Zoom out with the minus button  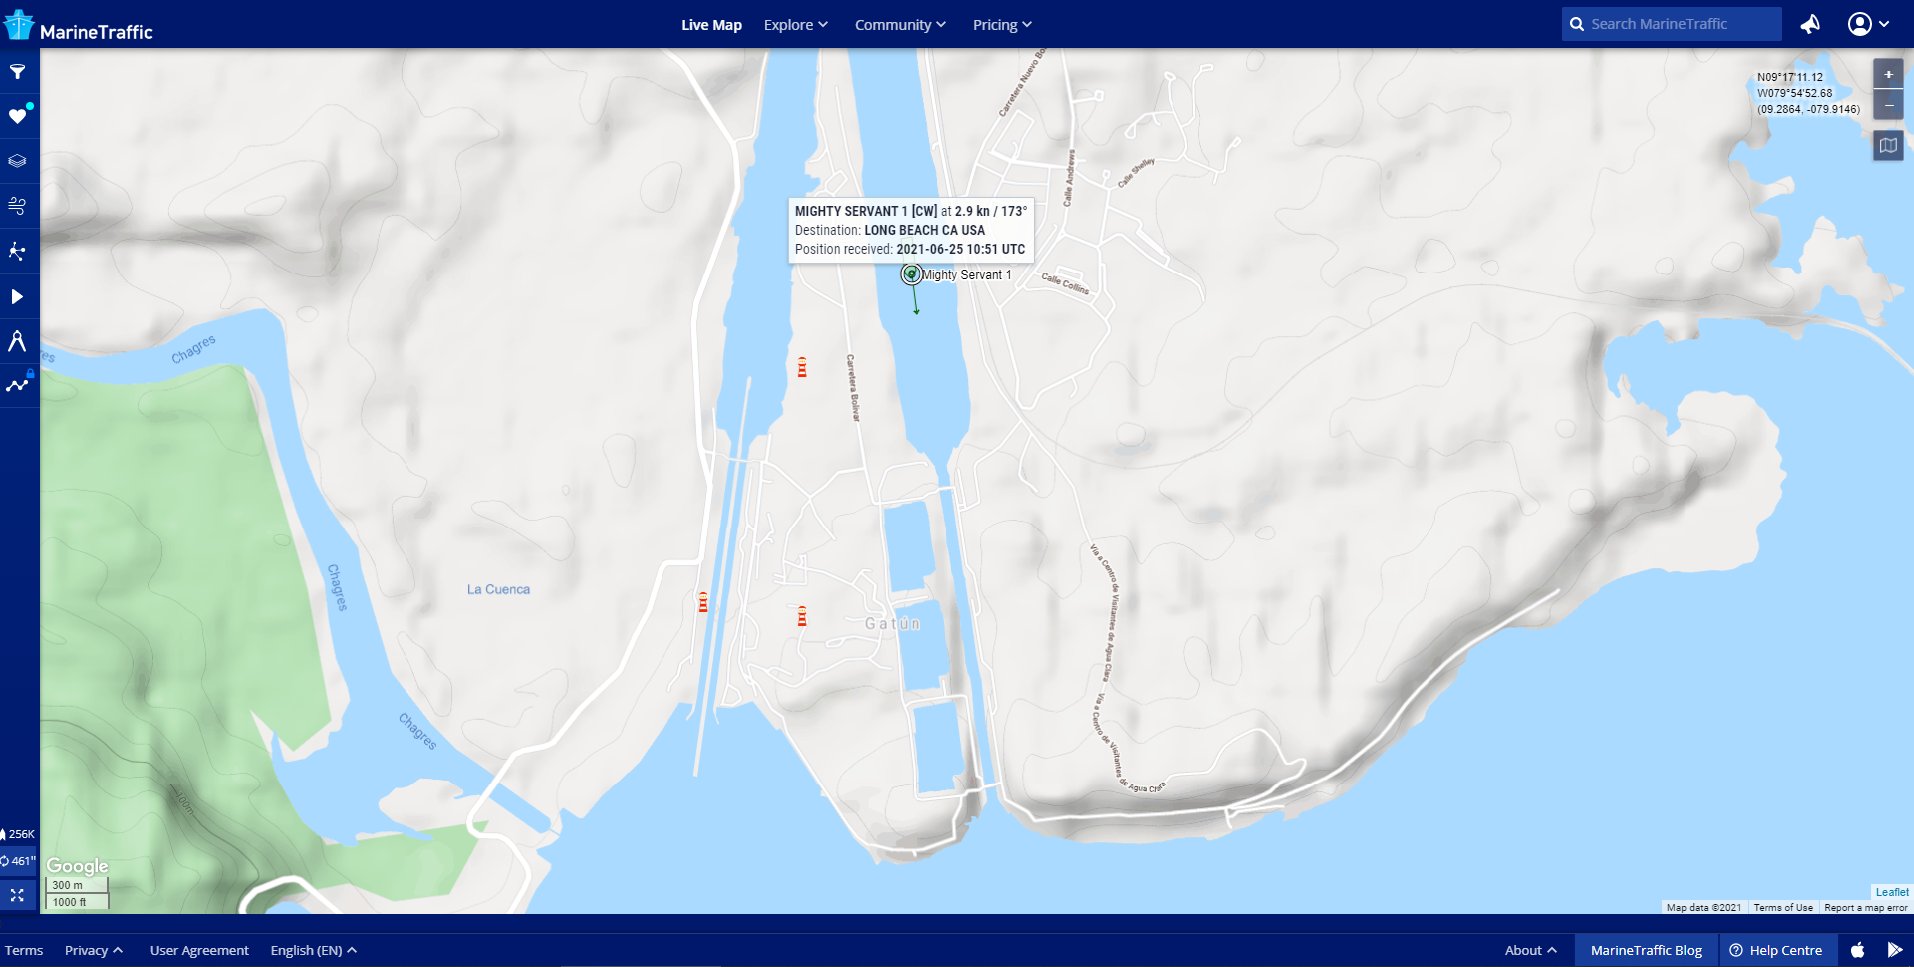coord(1888,105)
